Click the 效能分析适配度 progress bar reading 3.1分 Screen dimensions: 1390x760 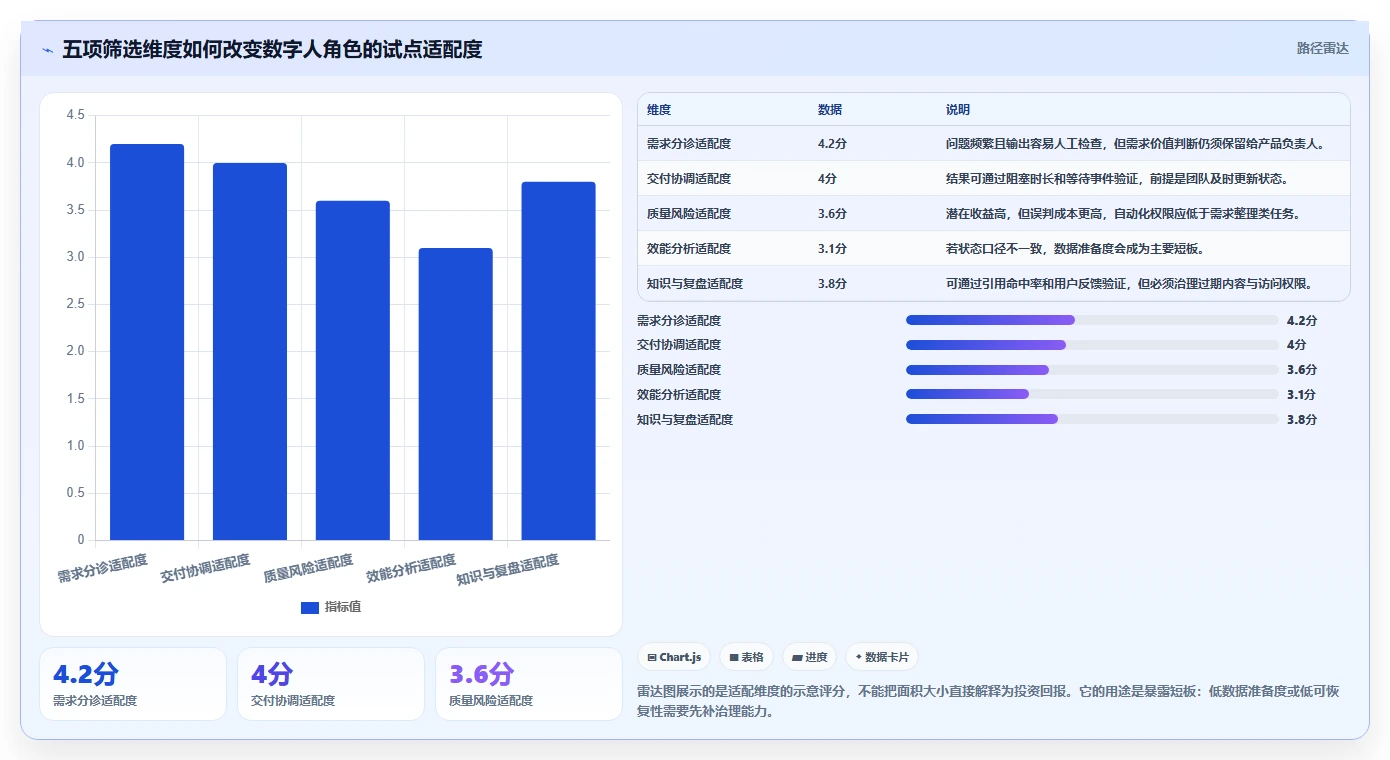tap(1092, 394)
